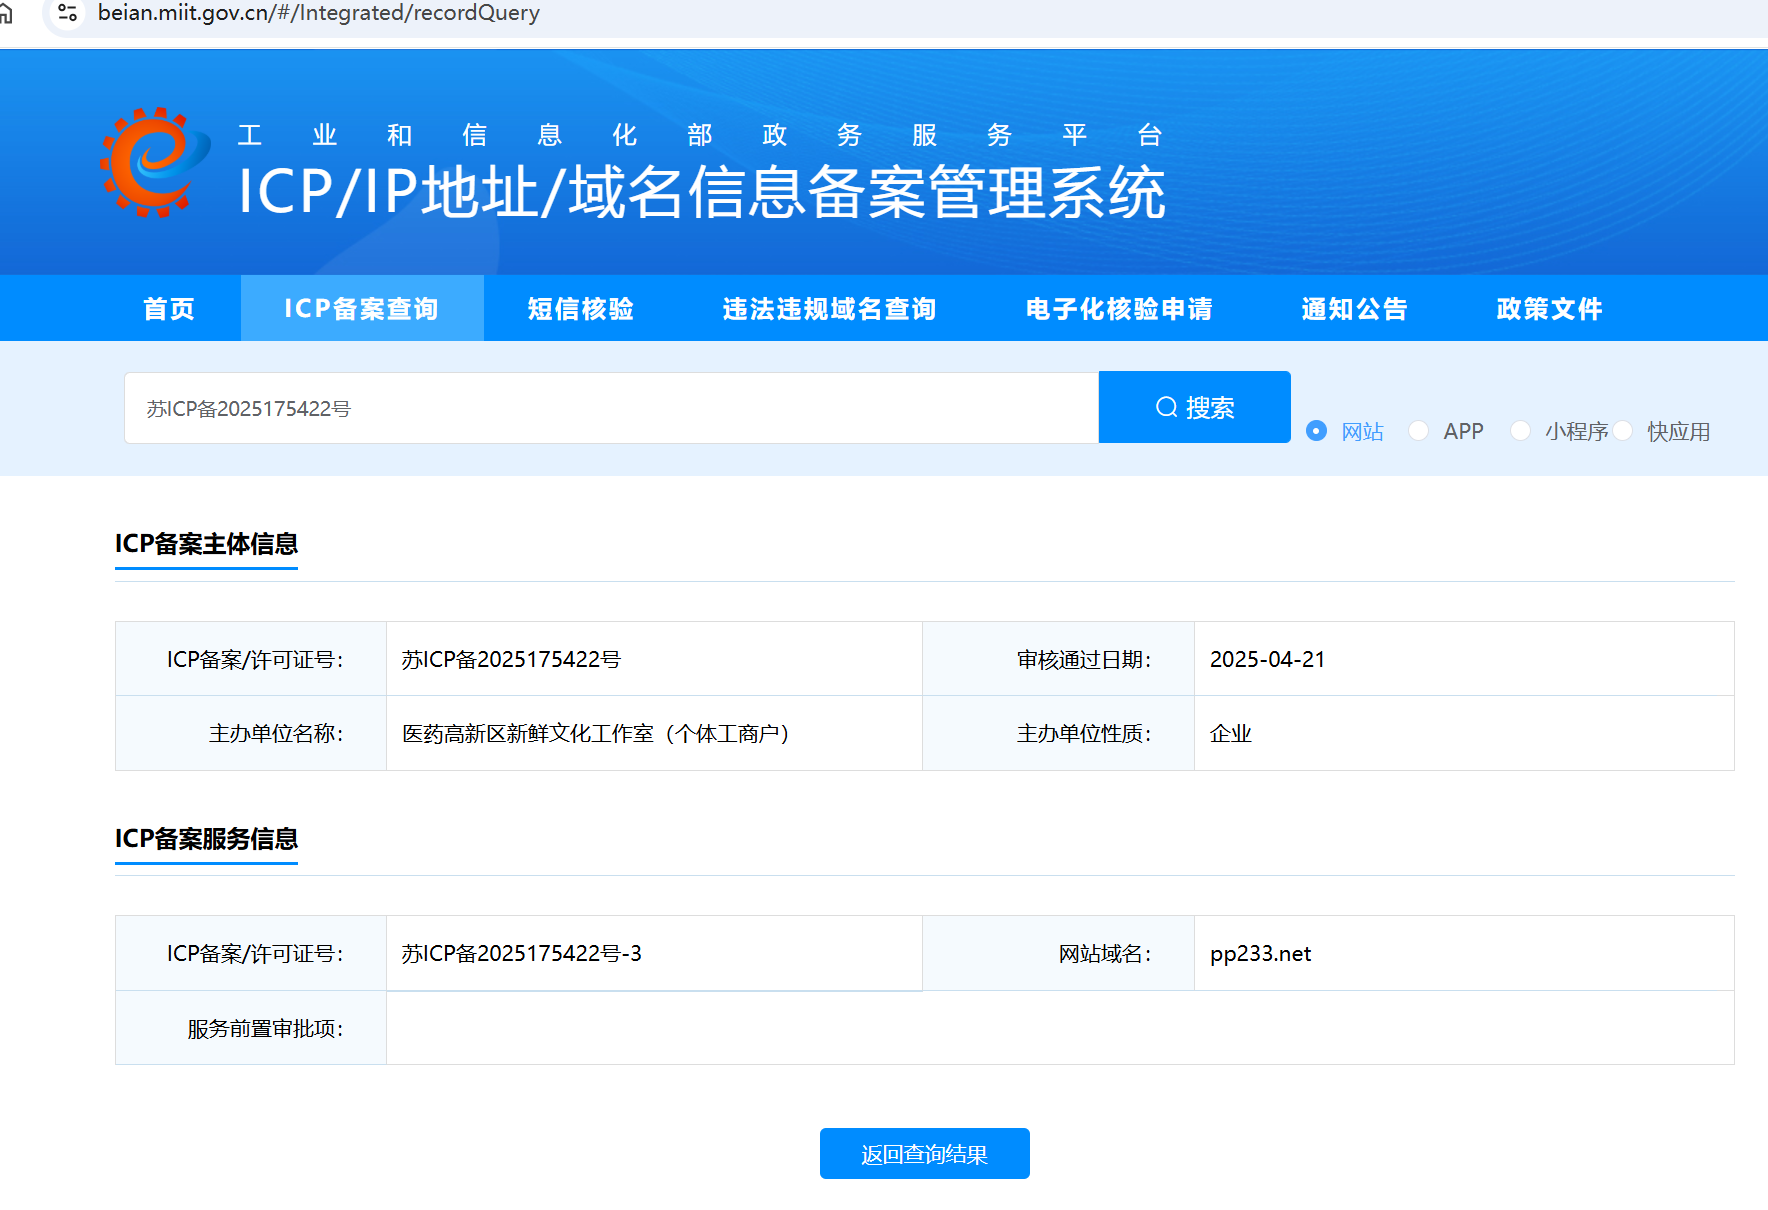Select the APP radio option

coord(1418,431)
